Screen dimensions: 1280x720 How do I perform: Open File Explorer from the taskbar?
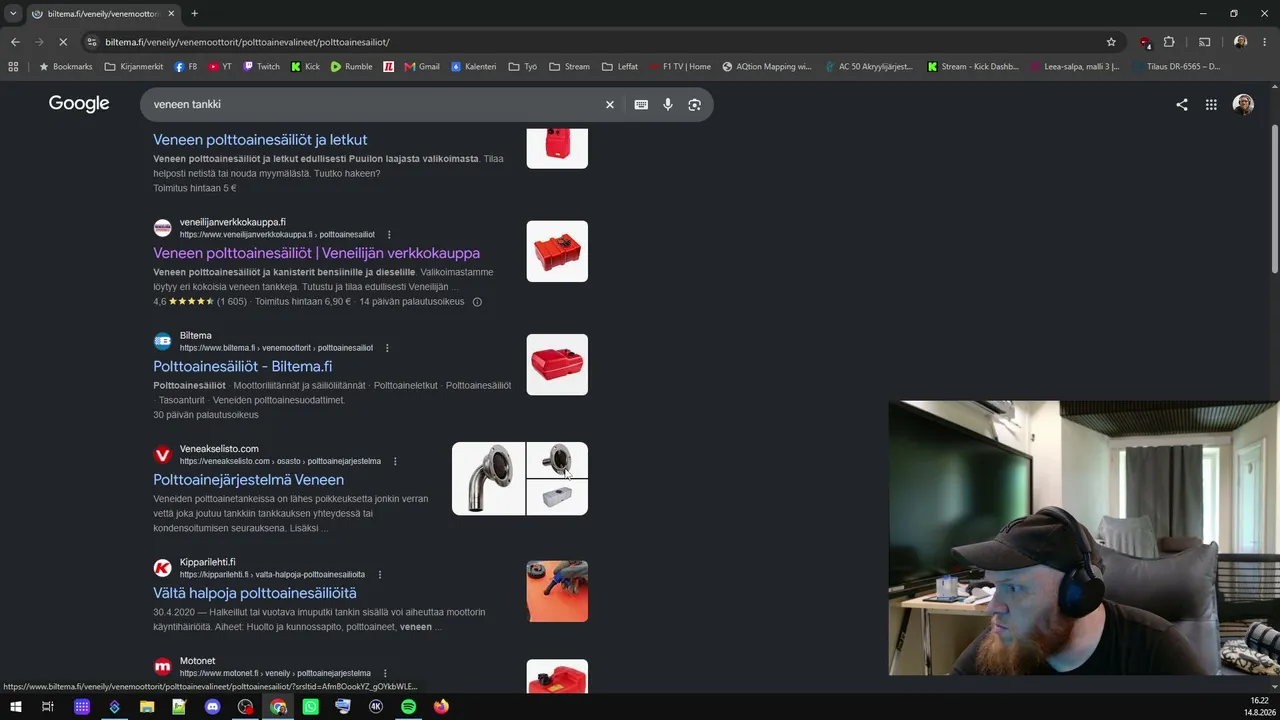(x=147, y=706)
